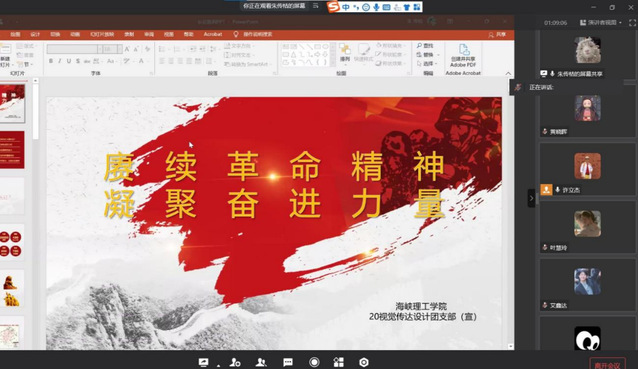Click the 共享 share button in PowerPoint

(497, 35)
